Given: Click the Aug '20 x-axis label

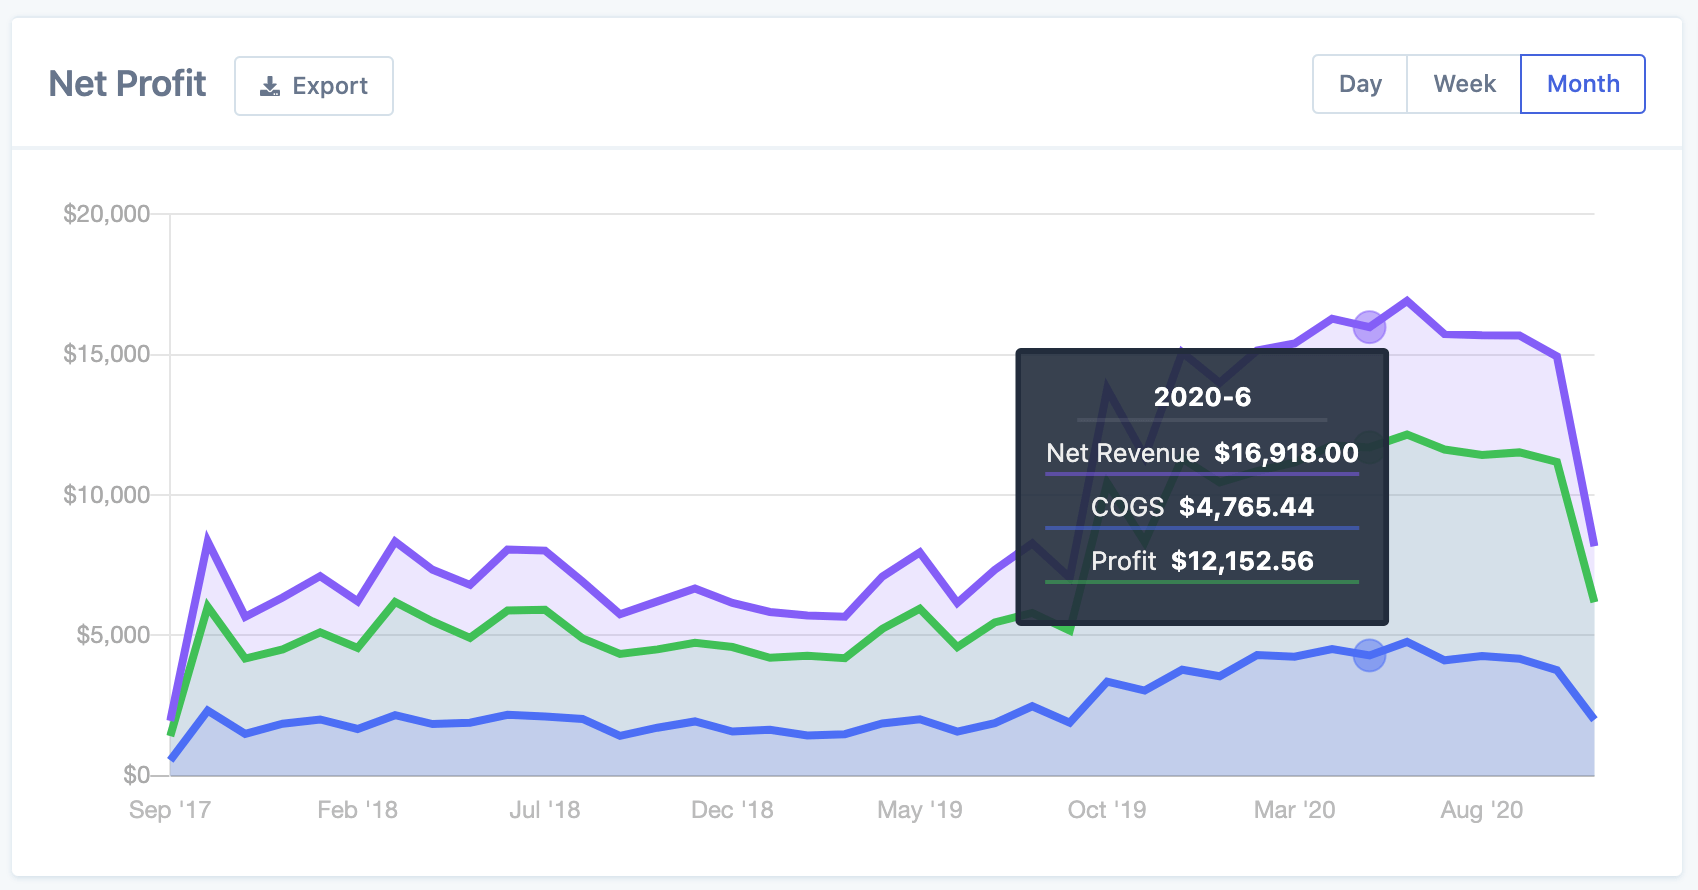Looking at the screenshot, I should pyautogui.click(x=1481, y=810).
